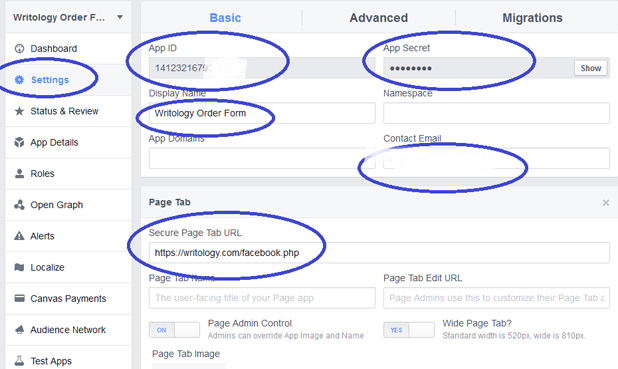Go to App Details page
Viewport: 618px width, 369px height.
click(68, 142)
